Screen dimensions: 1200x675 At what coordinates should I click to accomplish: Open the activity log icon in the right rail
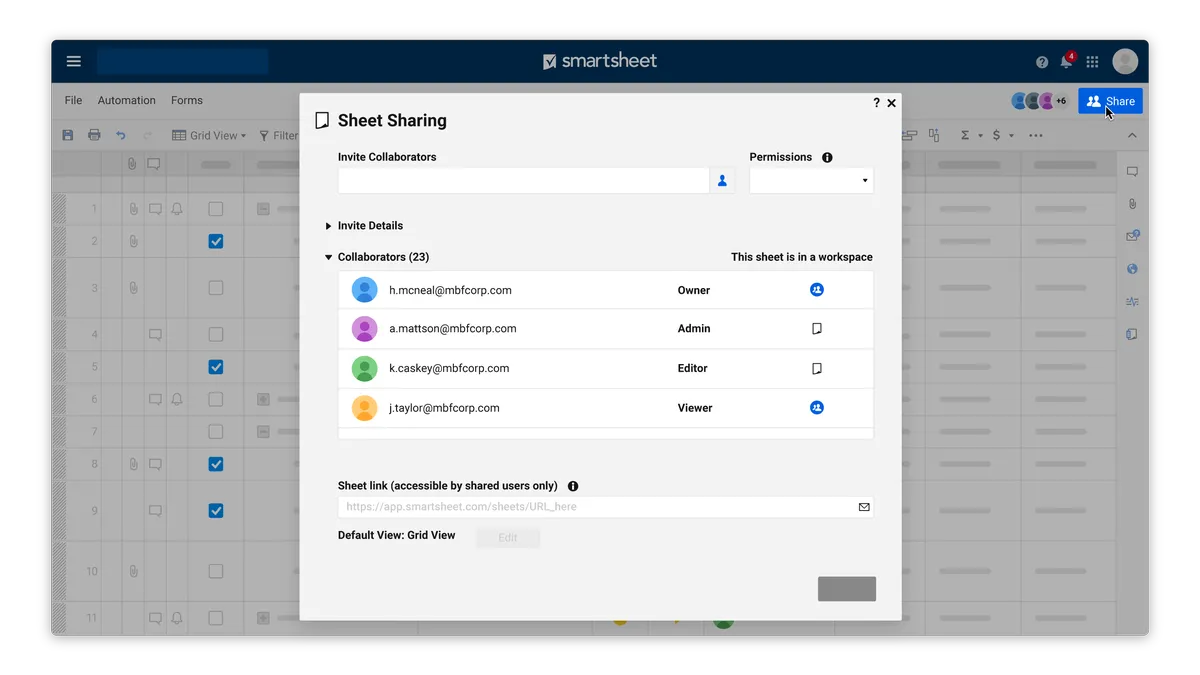(1132, 301)
